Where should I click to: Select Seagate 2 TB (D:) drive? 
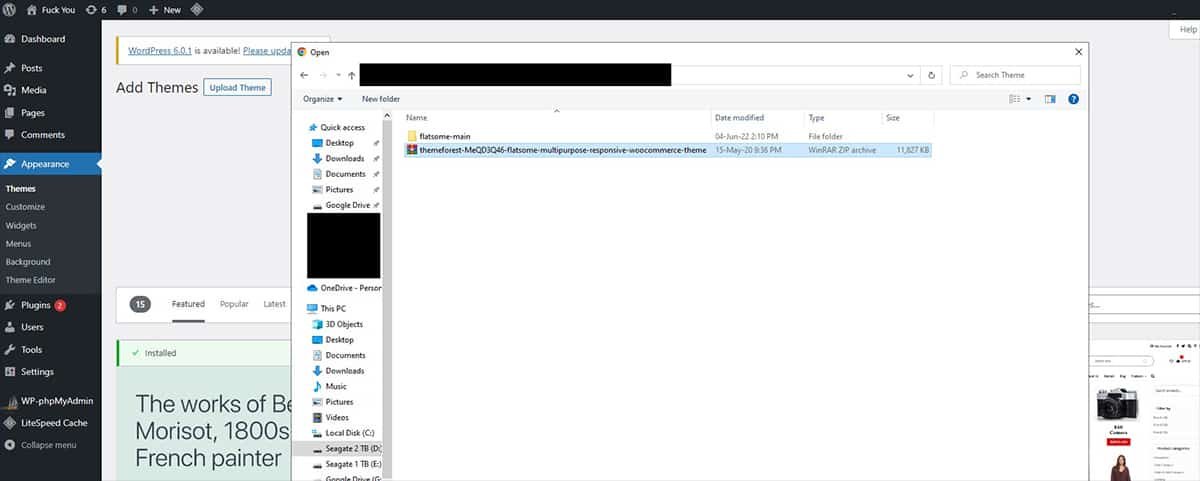[352, 449]
